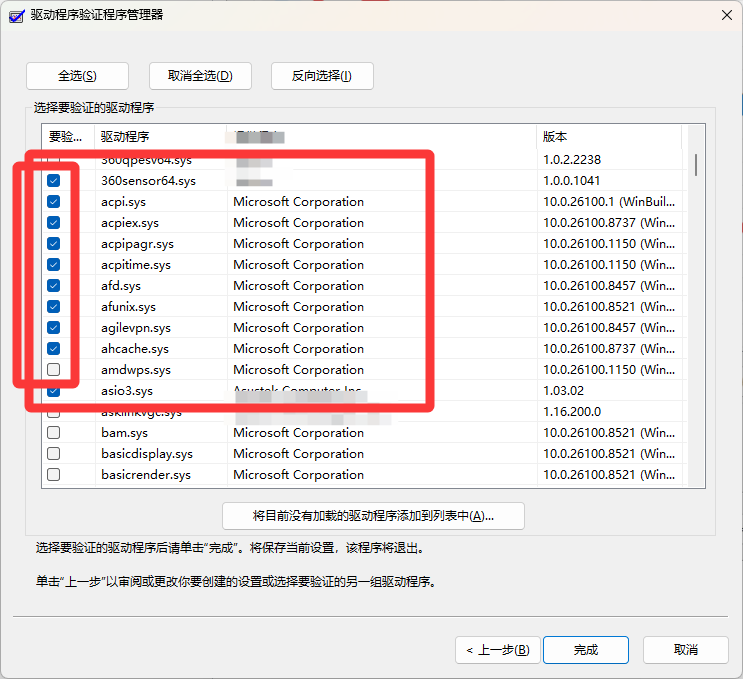Uncheck the afunix.sys checkbox
Viewport: 743px width, 679px height.
pyautogui.click(x=54, y=307)
